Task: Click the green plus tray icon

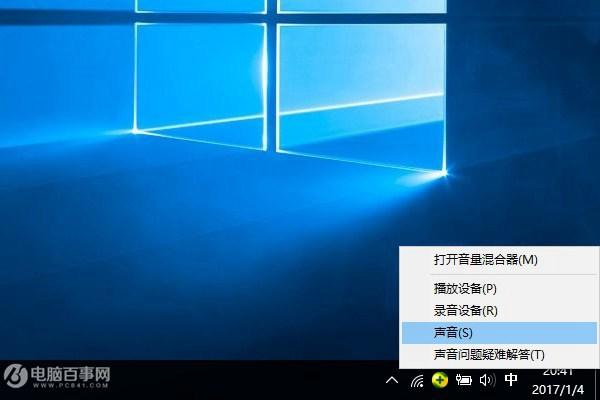Action: 440,380
